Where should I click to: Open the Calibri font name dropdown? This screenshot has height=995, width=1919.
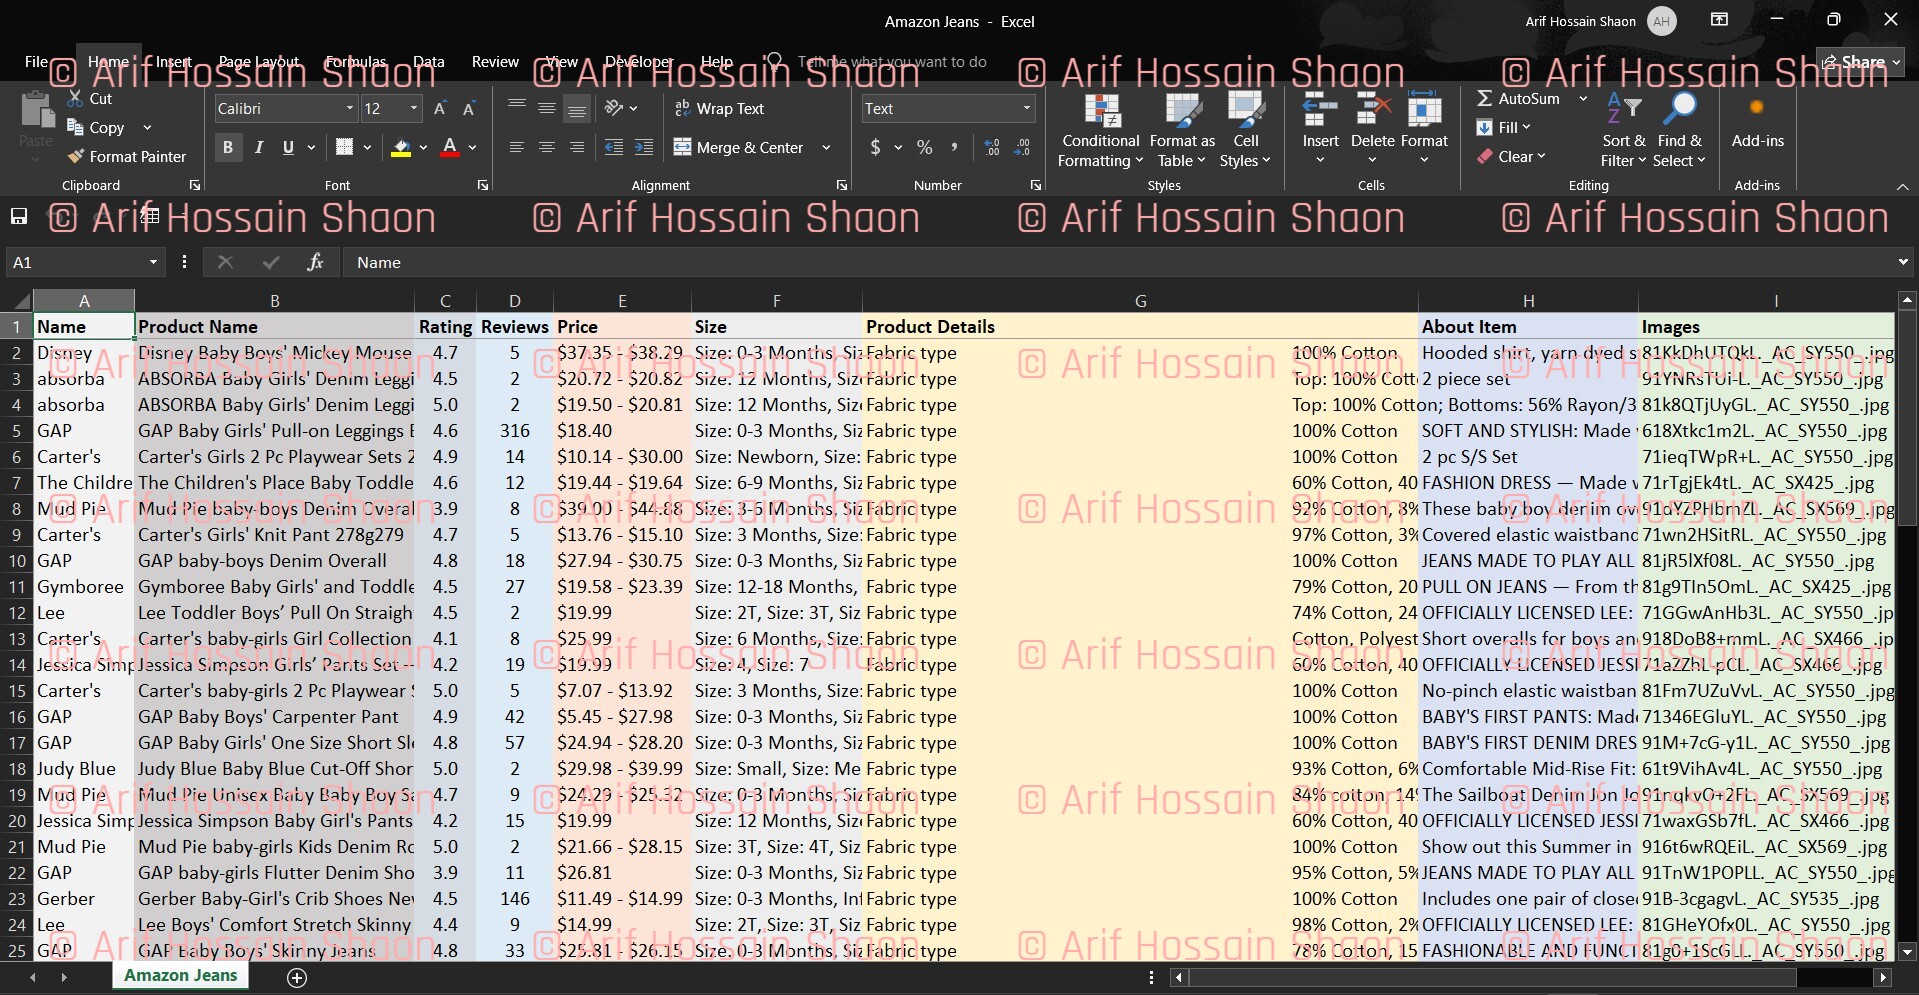(x=350, y=108)
